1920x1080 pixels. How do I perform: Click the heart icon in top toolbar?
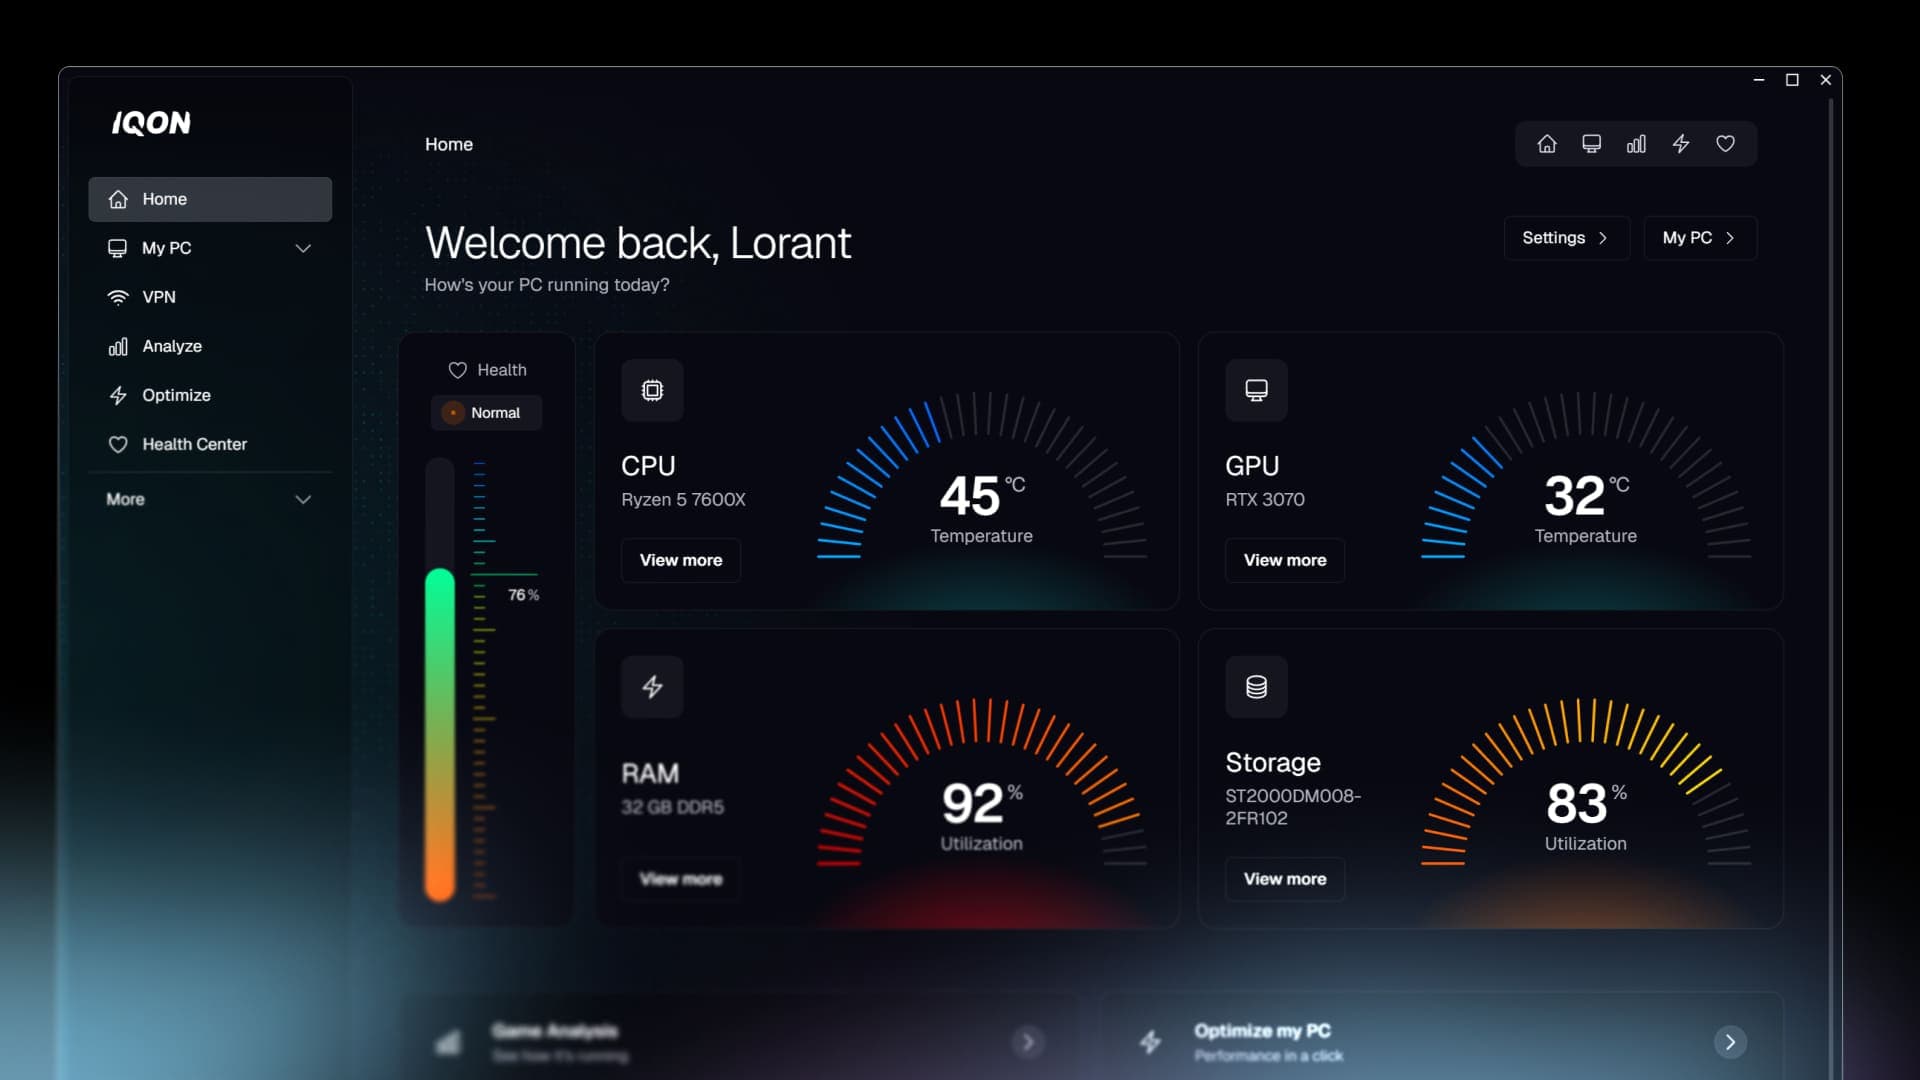pos(1726,144)
